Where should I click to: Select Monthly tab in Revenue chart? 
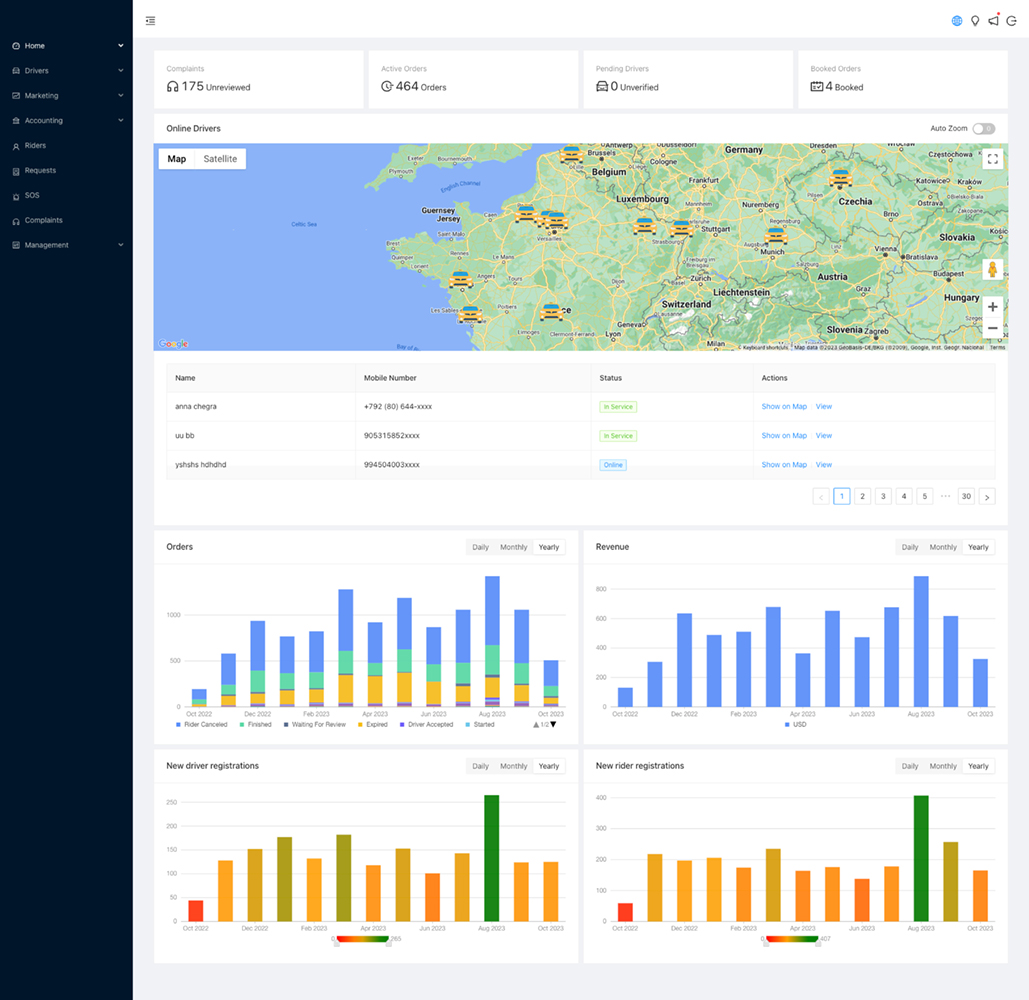[943, 547]
